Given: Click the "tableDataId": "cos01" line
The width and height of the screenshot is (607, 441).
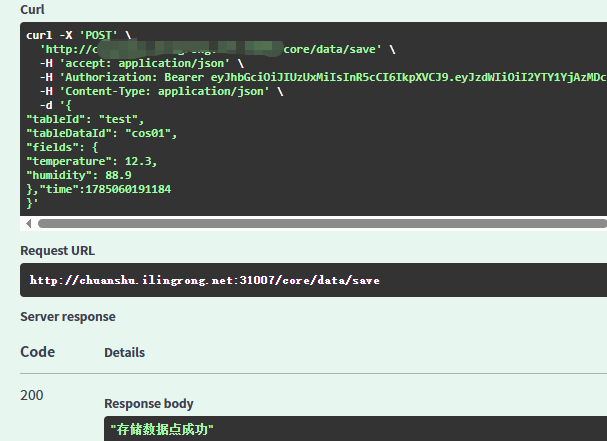Looking at the screenshot, I should pos(101,133).
